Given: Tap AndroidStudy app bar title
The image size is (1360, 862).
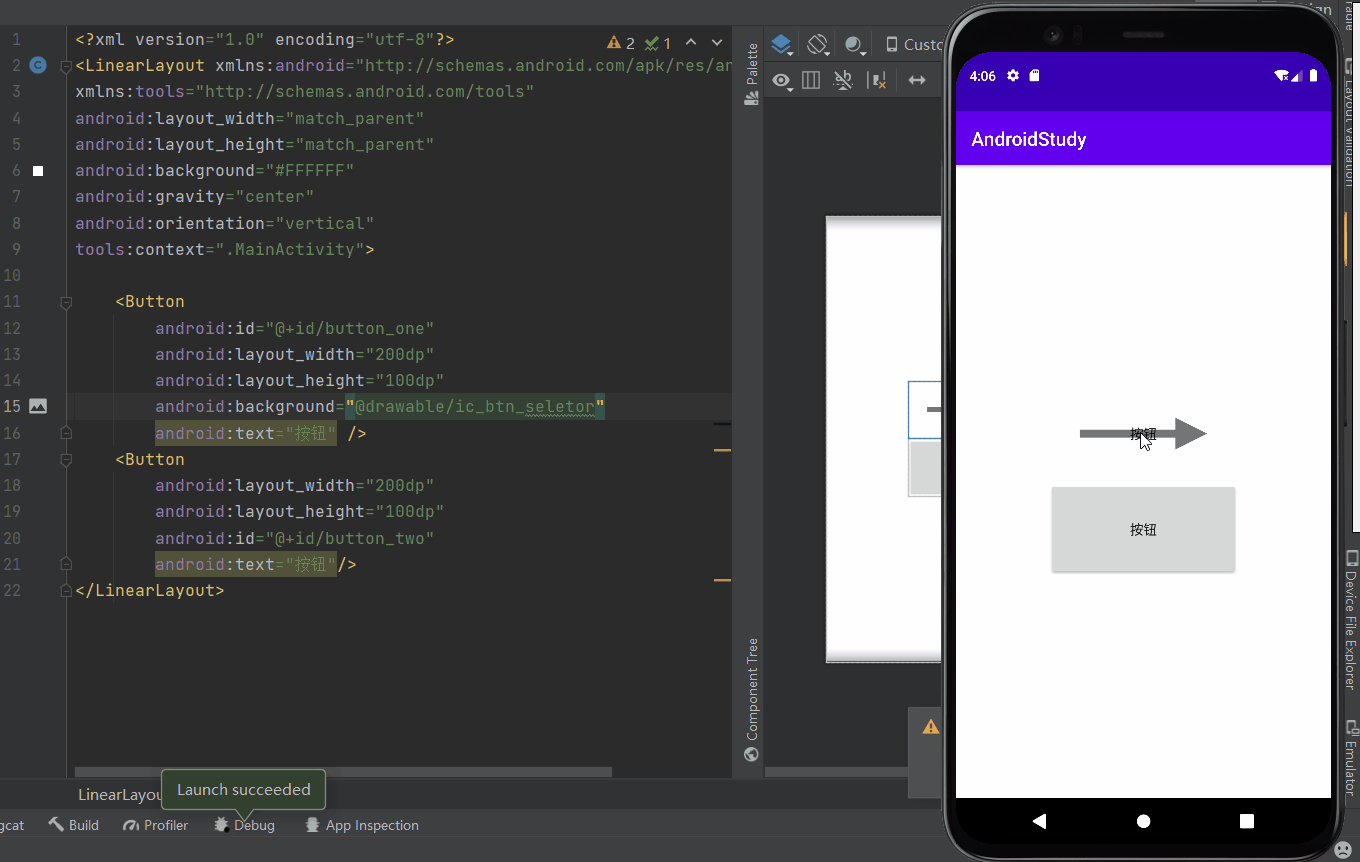Looking at the screenshot, I should 1029,139.
